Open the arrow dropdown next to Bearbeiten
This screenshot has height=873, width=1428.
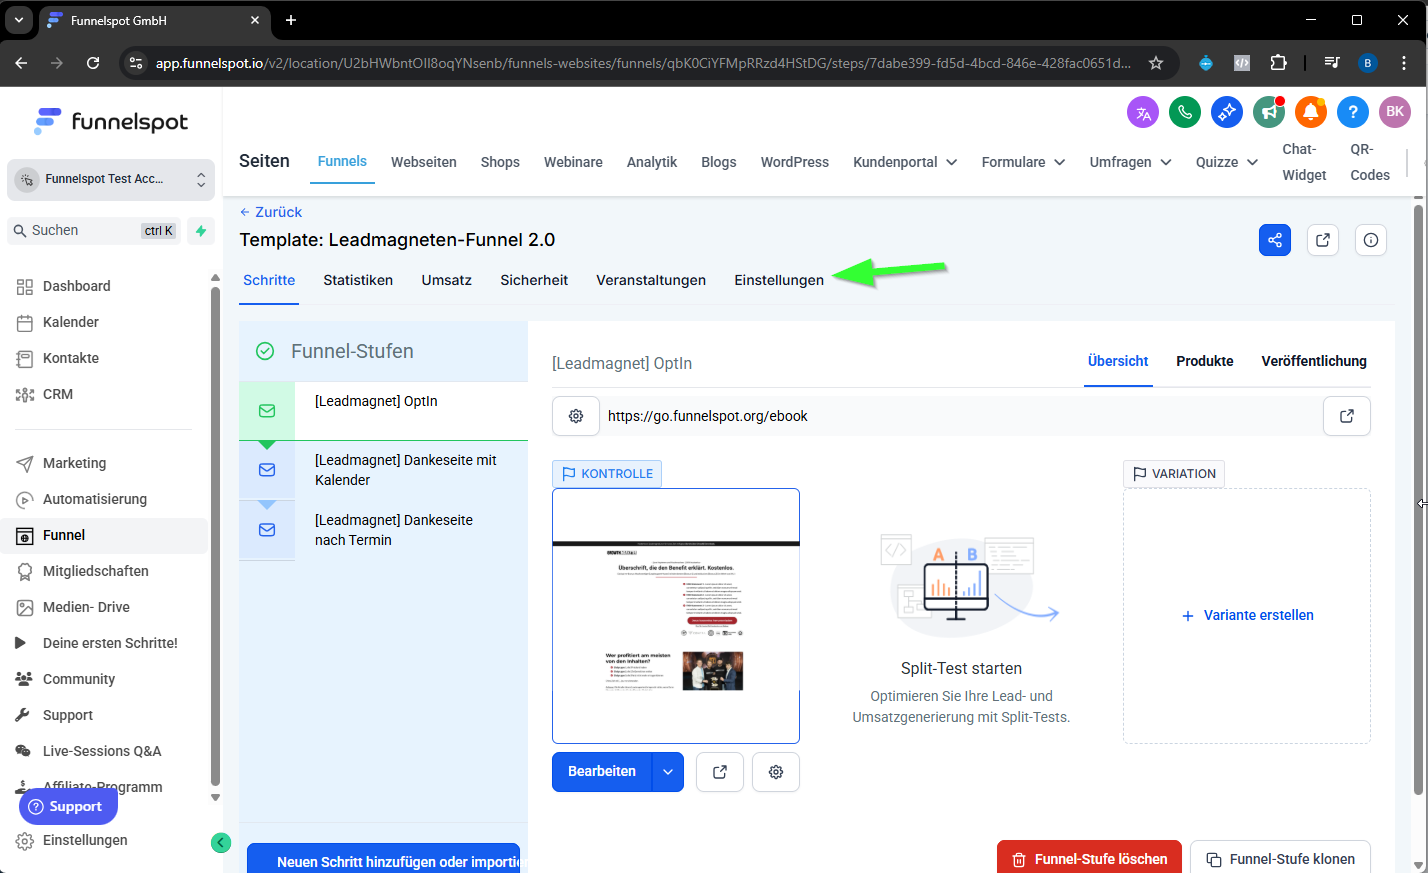click(668, 772)
